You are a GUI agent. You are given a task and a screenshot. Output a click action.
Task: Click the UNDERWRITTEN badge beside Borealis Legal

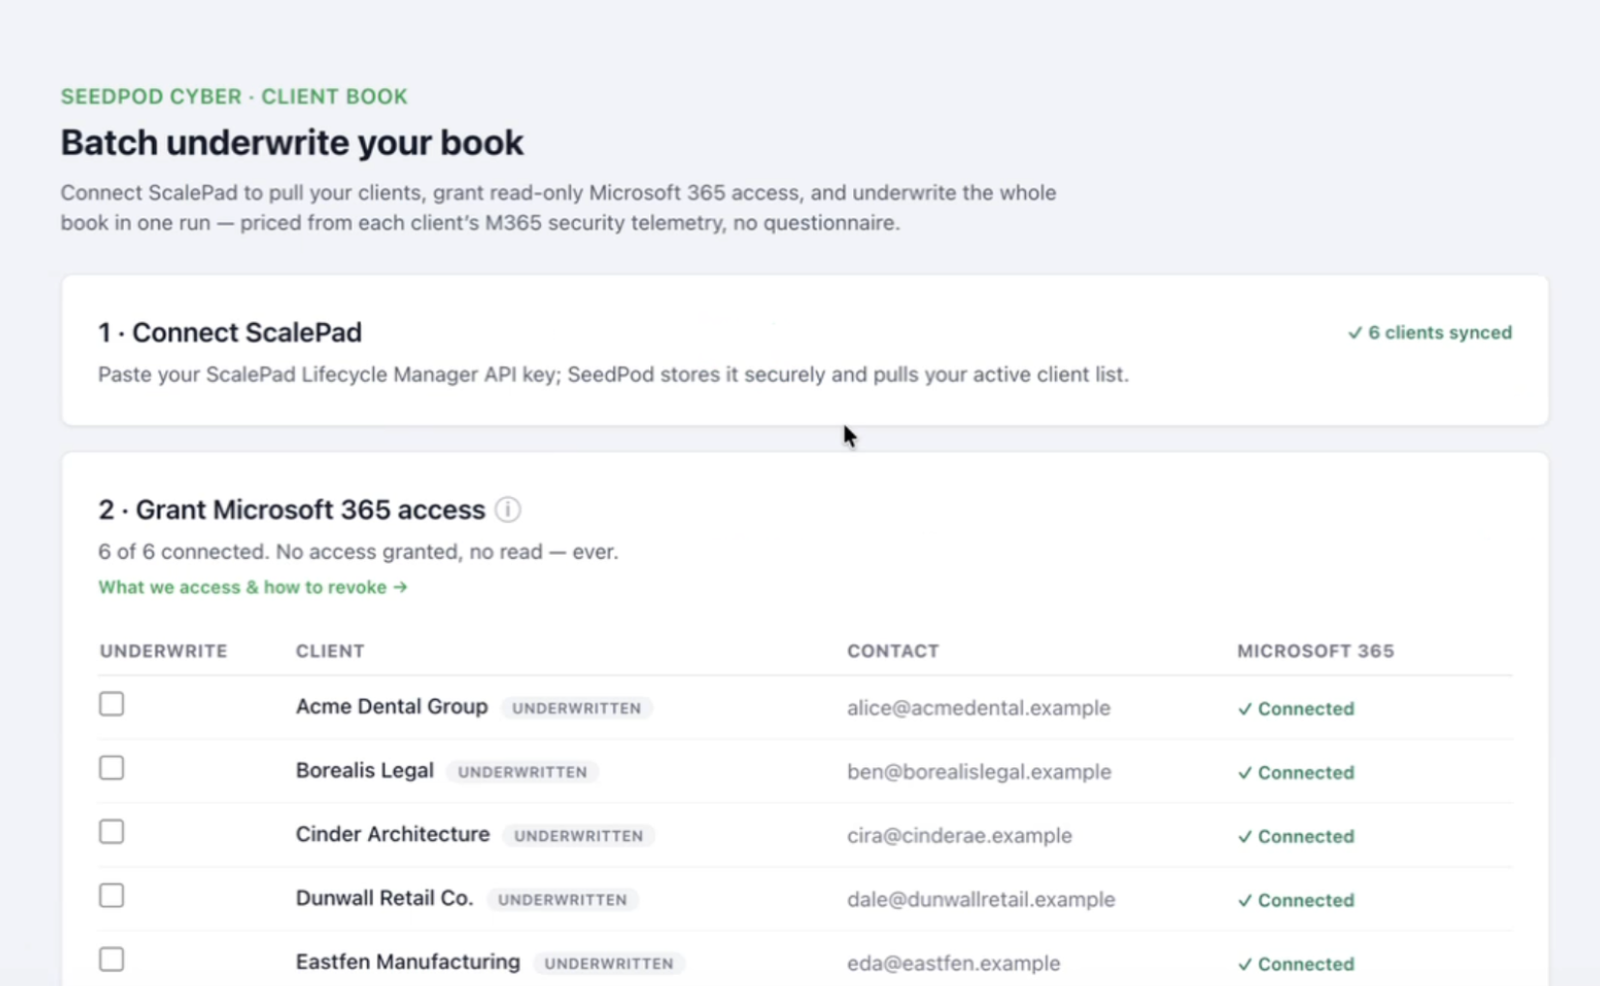tap(523, 772)
